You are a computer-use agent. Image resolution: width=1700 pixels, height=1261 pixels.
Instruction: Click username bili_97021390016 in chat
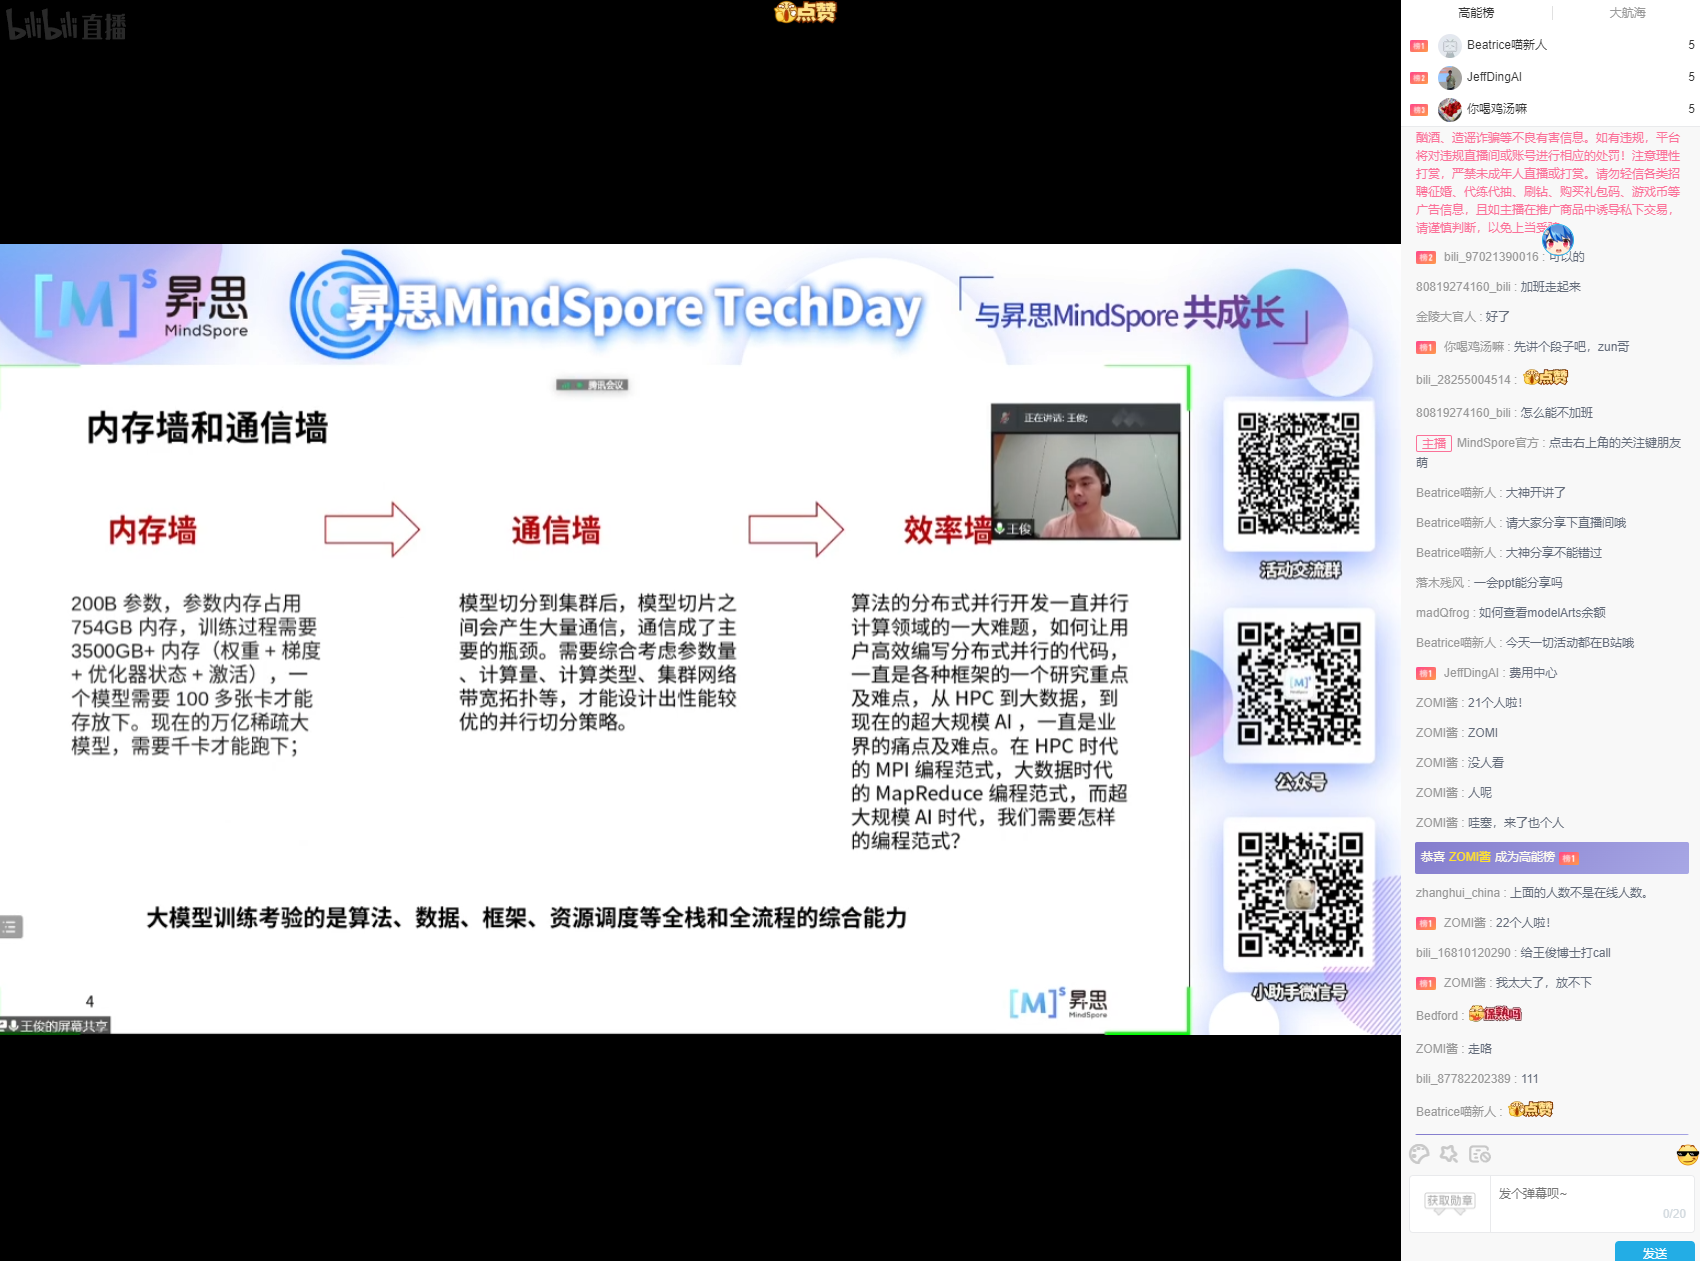pos(1491,257)
